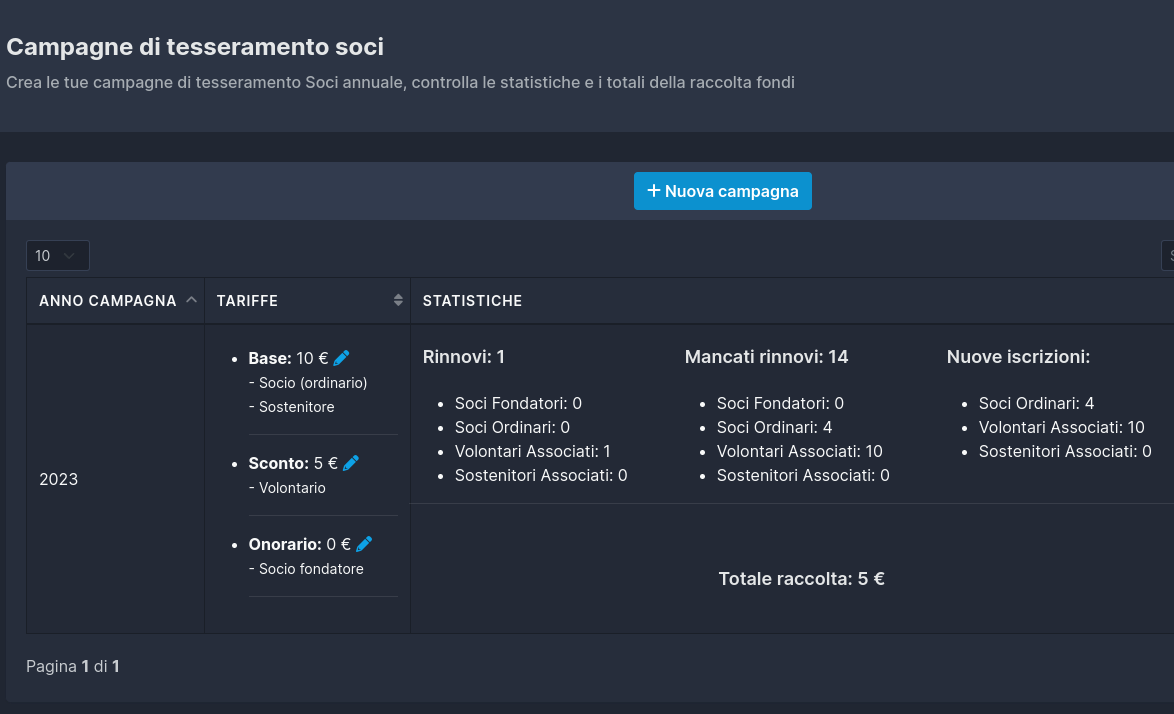Viewport: 1174px width, 714px height.
Task: Click the partially visible search field at right
Action: [x=1167, y=256]
